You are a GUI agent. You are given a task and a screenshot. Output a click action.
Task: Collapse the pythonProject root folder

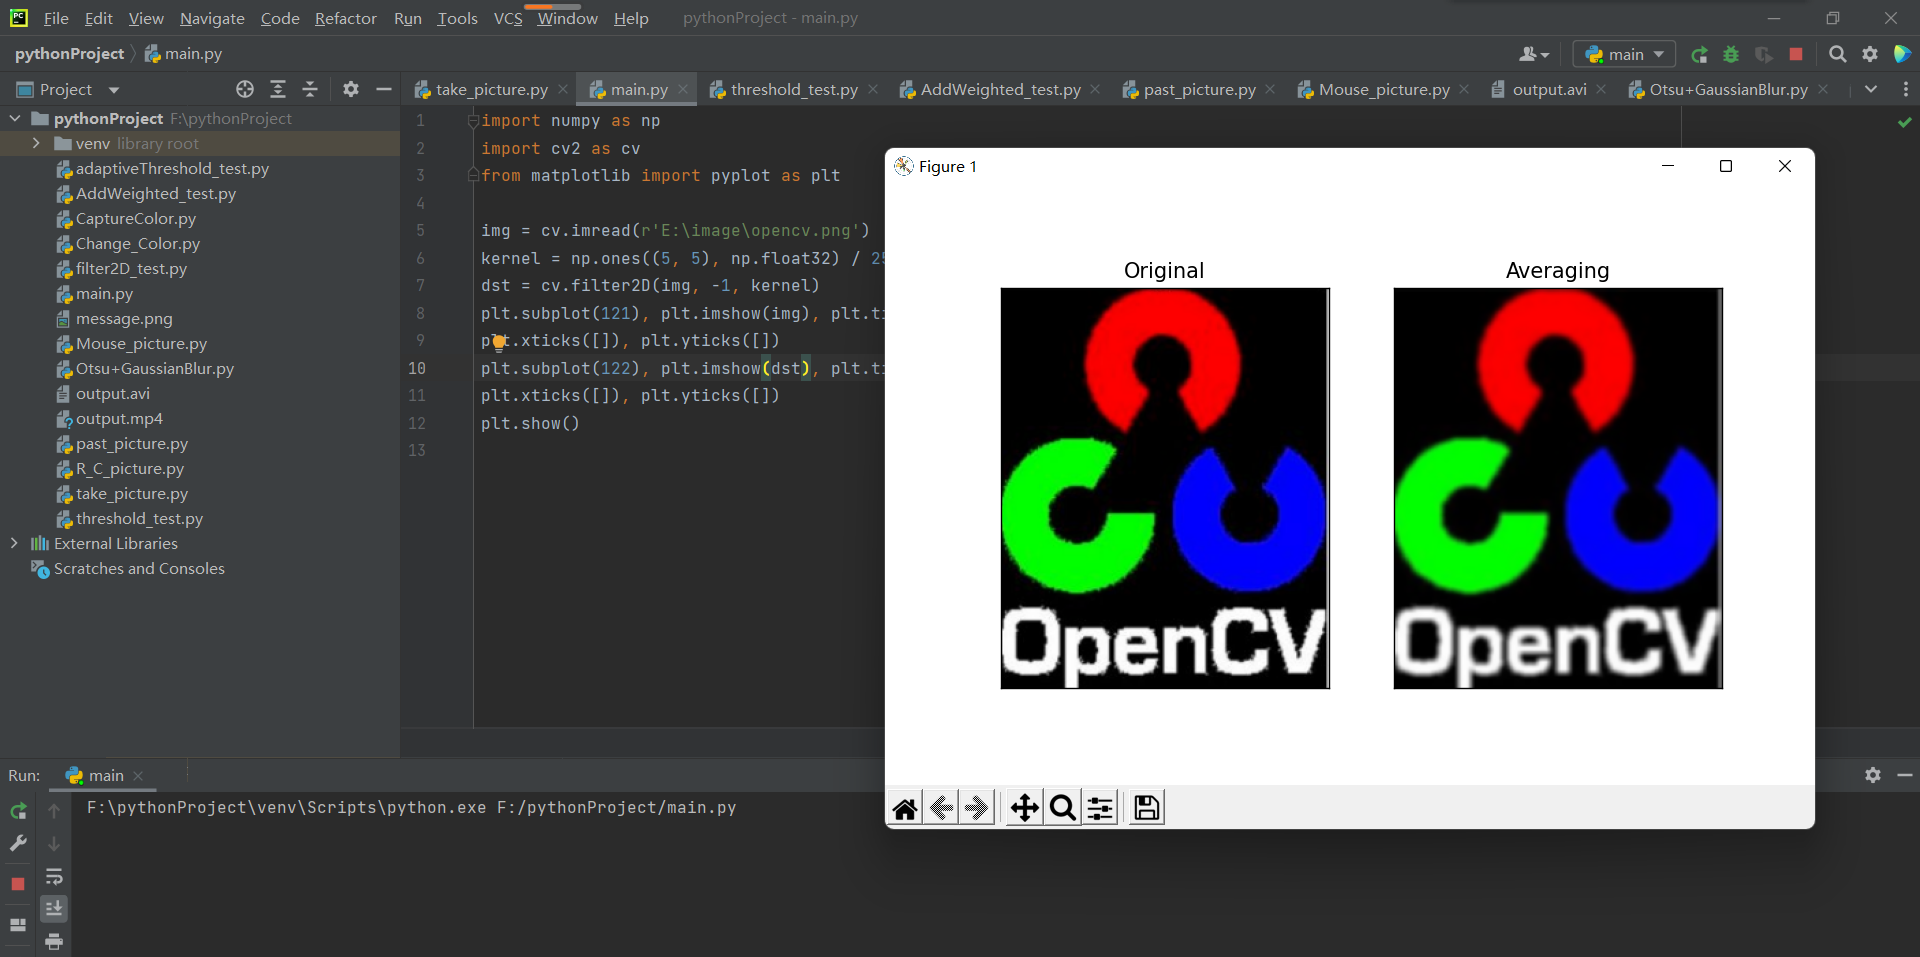pos(15,118)
